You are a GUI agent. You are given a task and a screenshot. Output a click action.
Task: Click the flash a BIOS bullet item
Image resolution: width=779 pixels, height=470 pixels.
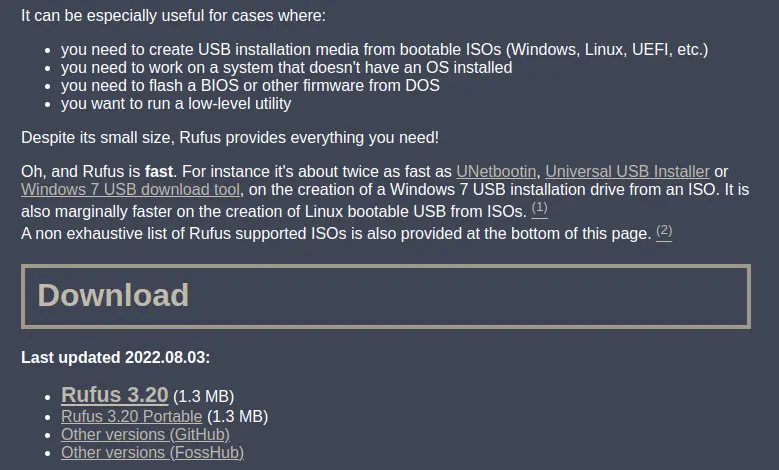point(250,85)
